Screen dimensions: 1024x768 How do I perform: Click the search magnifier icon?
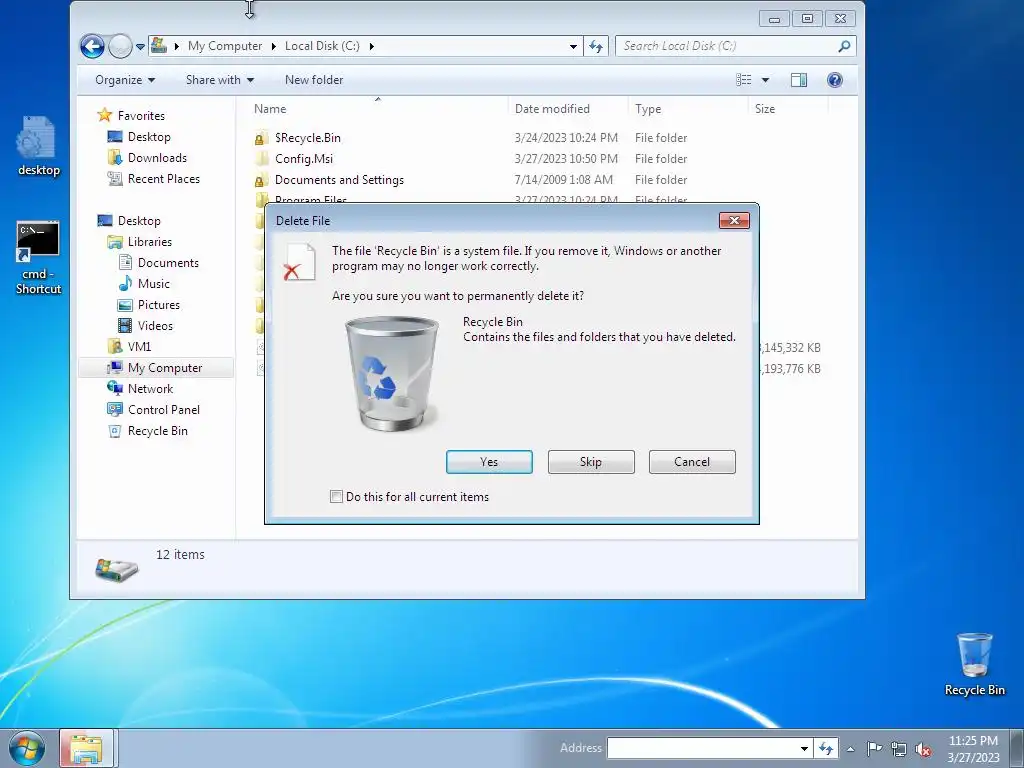coord(844,46)
